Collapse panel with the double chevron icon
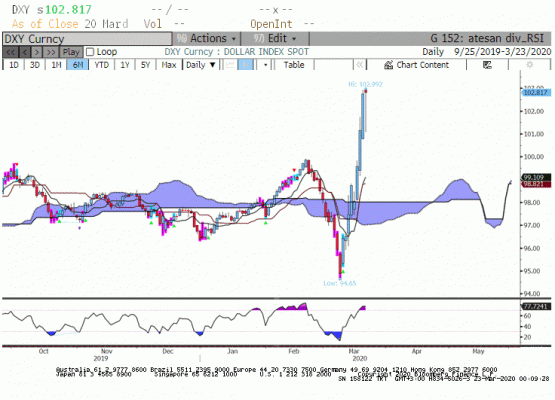This screenshot has height=400, width=555. [x=360, y=65]
